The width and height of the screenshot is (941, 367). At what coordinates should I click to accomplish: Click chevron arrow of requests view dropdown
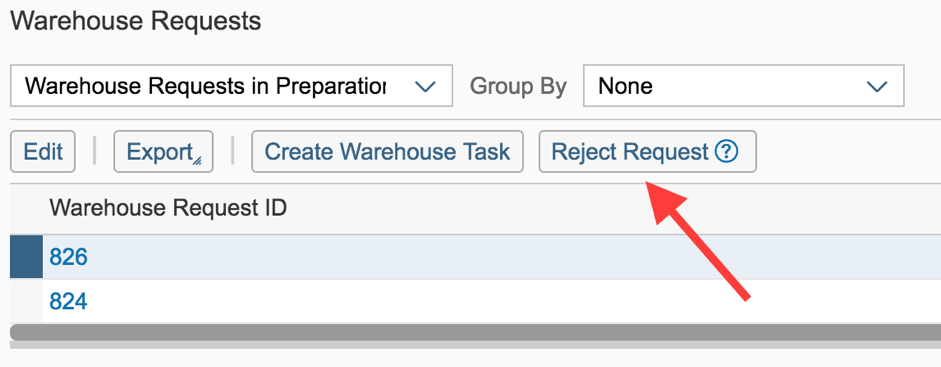point(425,87)
